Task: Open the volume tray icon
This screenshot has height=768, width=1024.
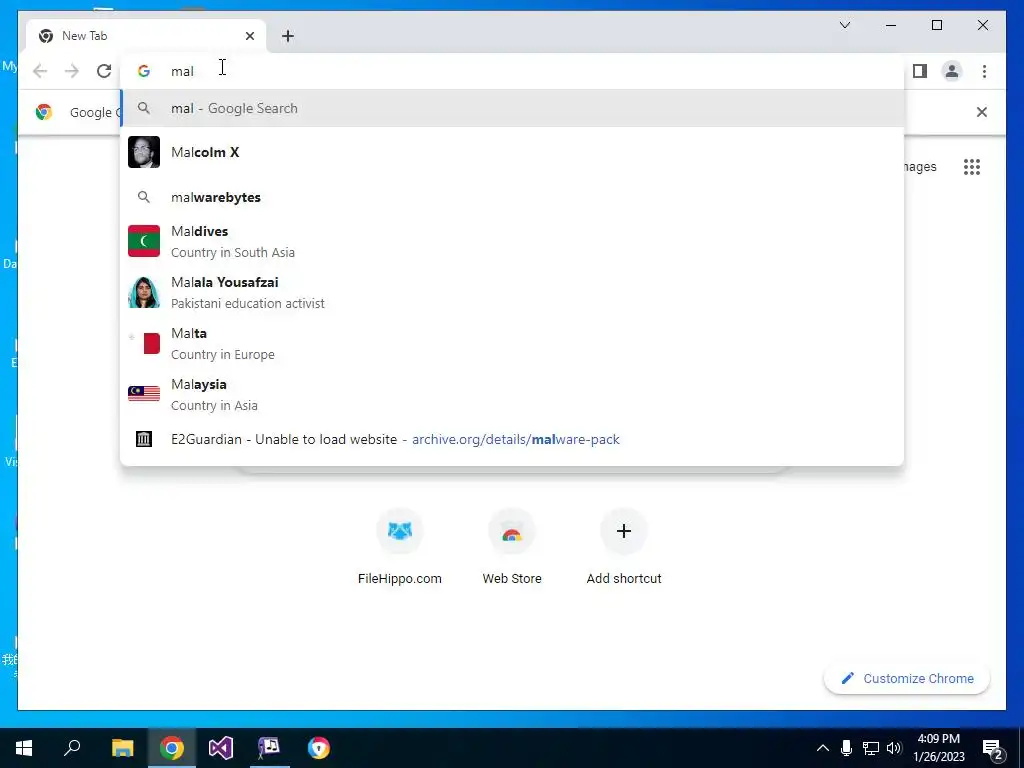Action: (x=895, y=748)
